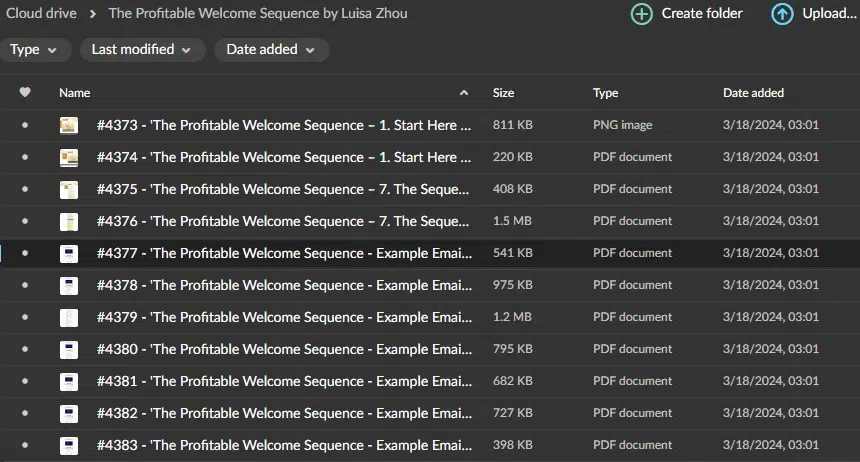Image resolution: width=860 pixels, height=462 pixels.
Task: Click file icon of #4381 PDF
Action: point(69,381)
